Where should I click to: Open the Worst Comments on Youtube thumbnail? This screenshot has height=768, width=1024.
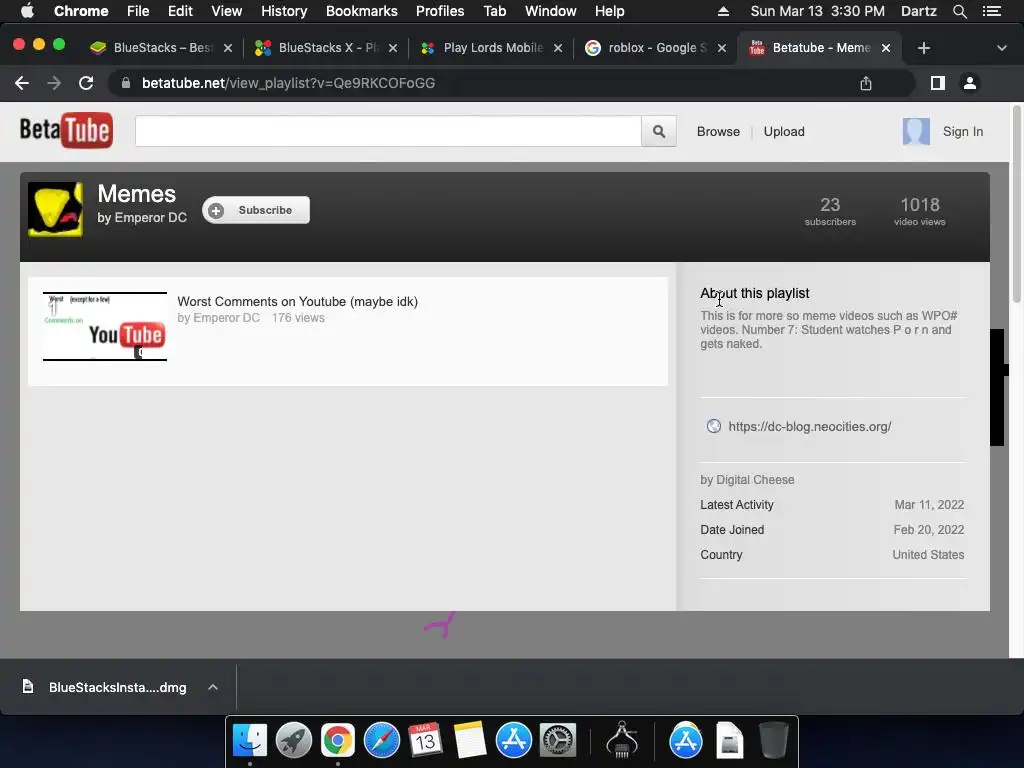pyautogui.click(x=105, y=326)
